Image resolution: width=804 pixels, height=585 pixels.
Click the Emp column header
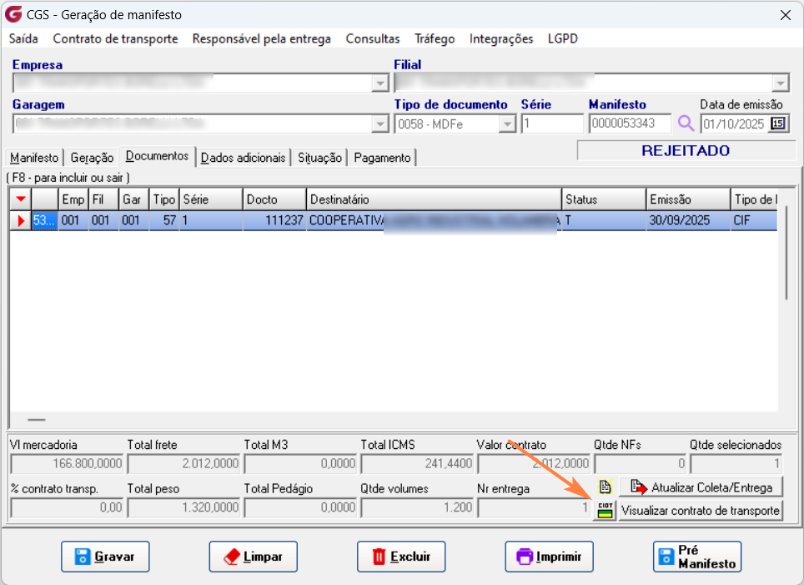coord(73,199)
